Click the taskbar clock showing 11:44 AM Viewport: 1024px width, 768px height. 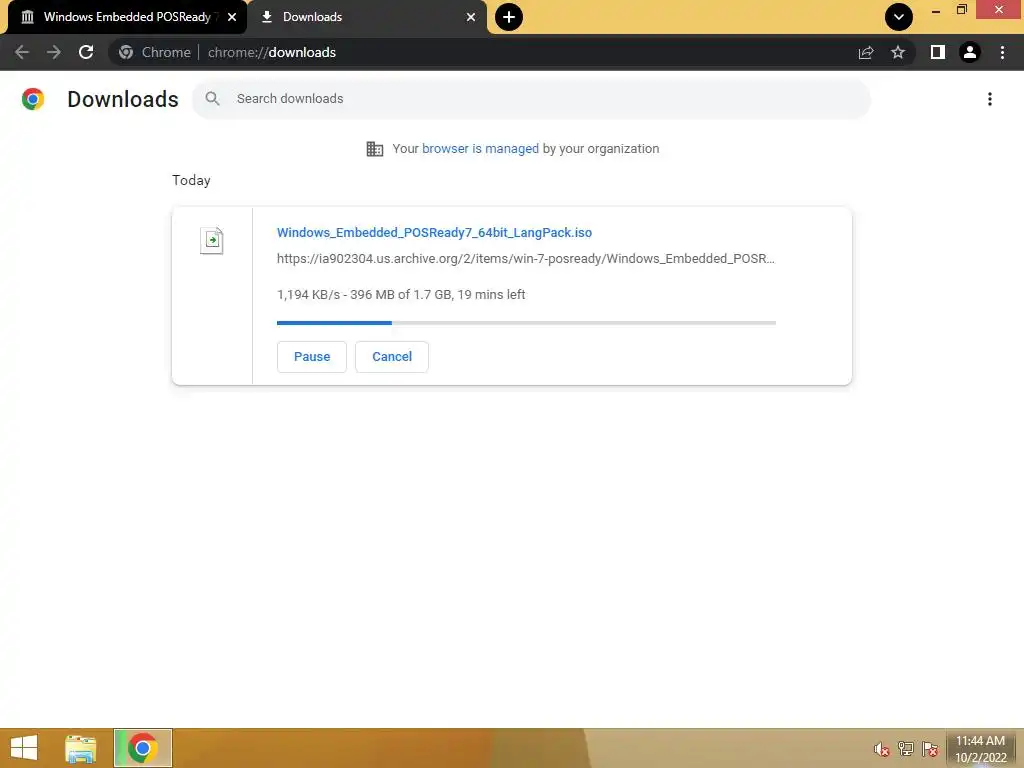point(981,749)
